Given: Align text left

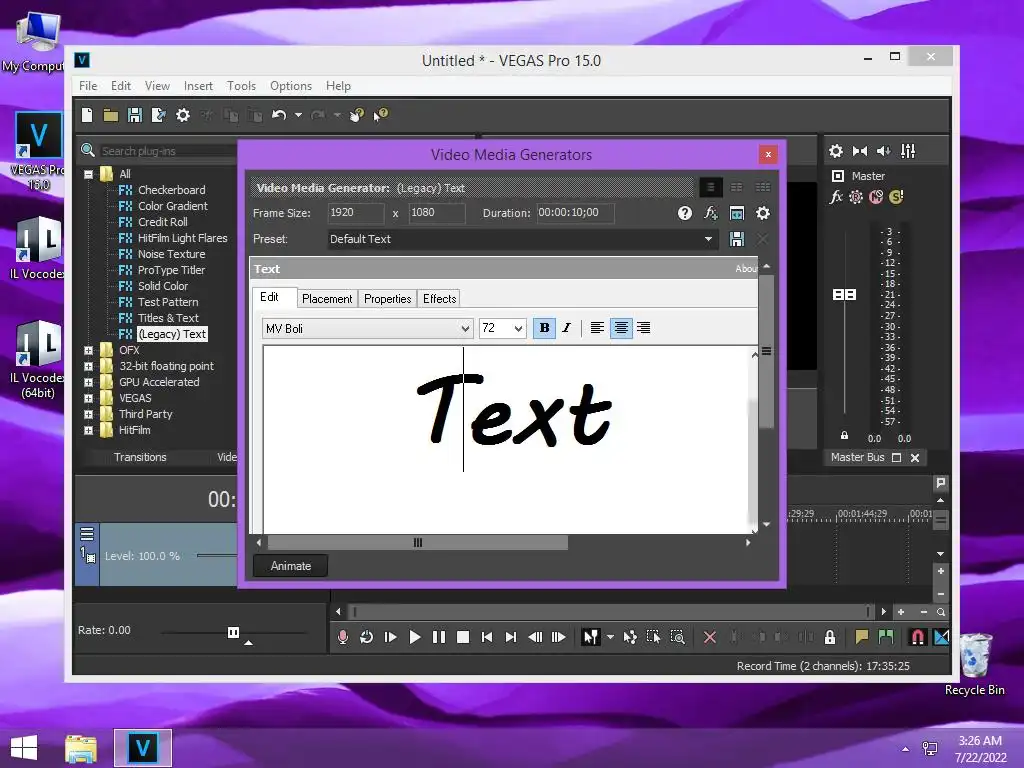Looking at the screenshot, I should pos(597,328).
